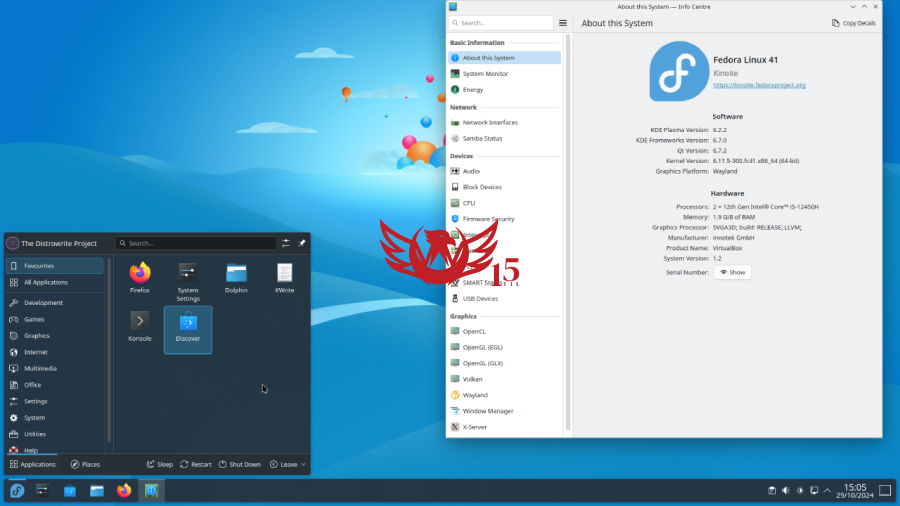Open USB Devices page
Screen dimensions: 900x506
505,298
